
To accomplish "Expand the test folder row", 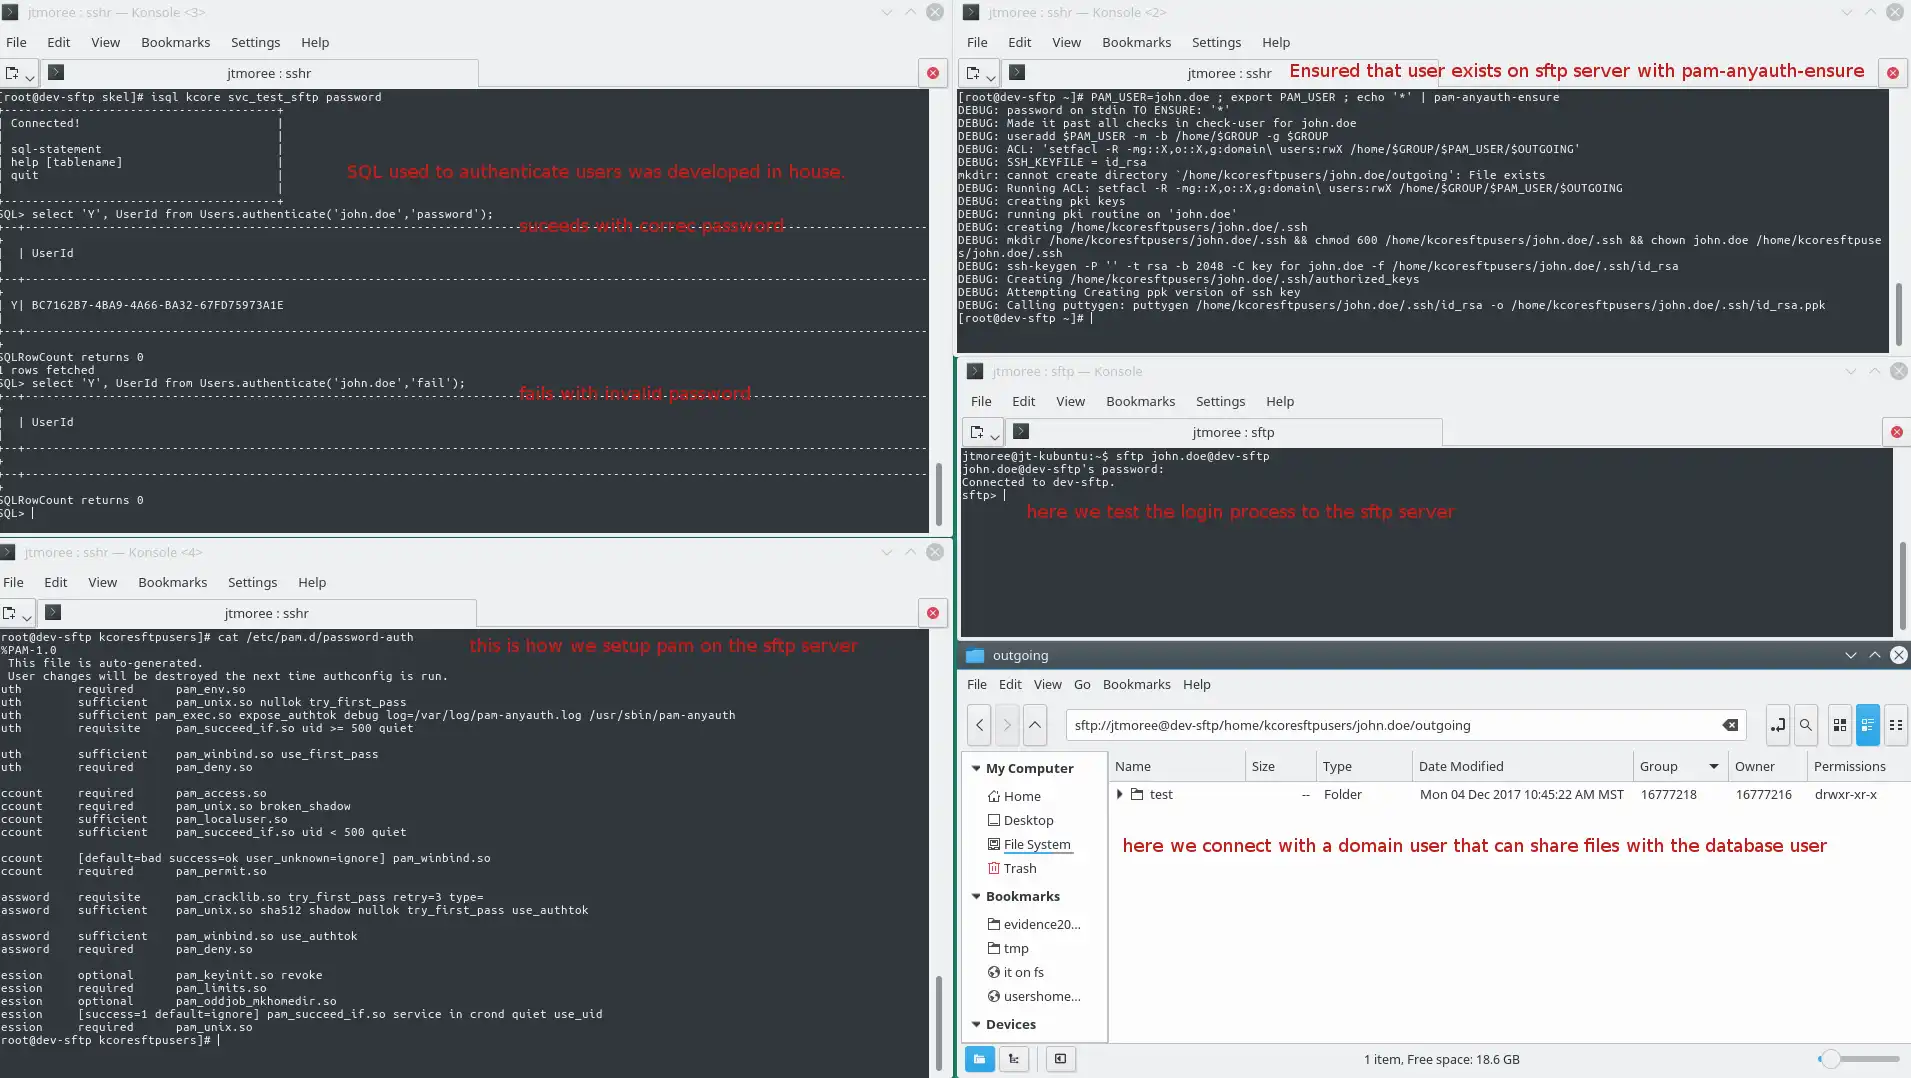I will (1120, 794).
